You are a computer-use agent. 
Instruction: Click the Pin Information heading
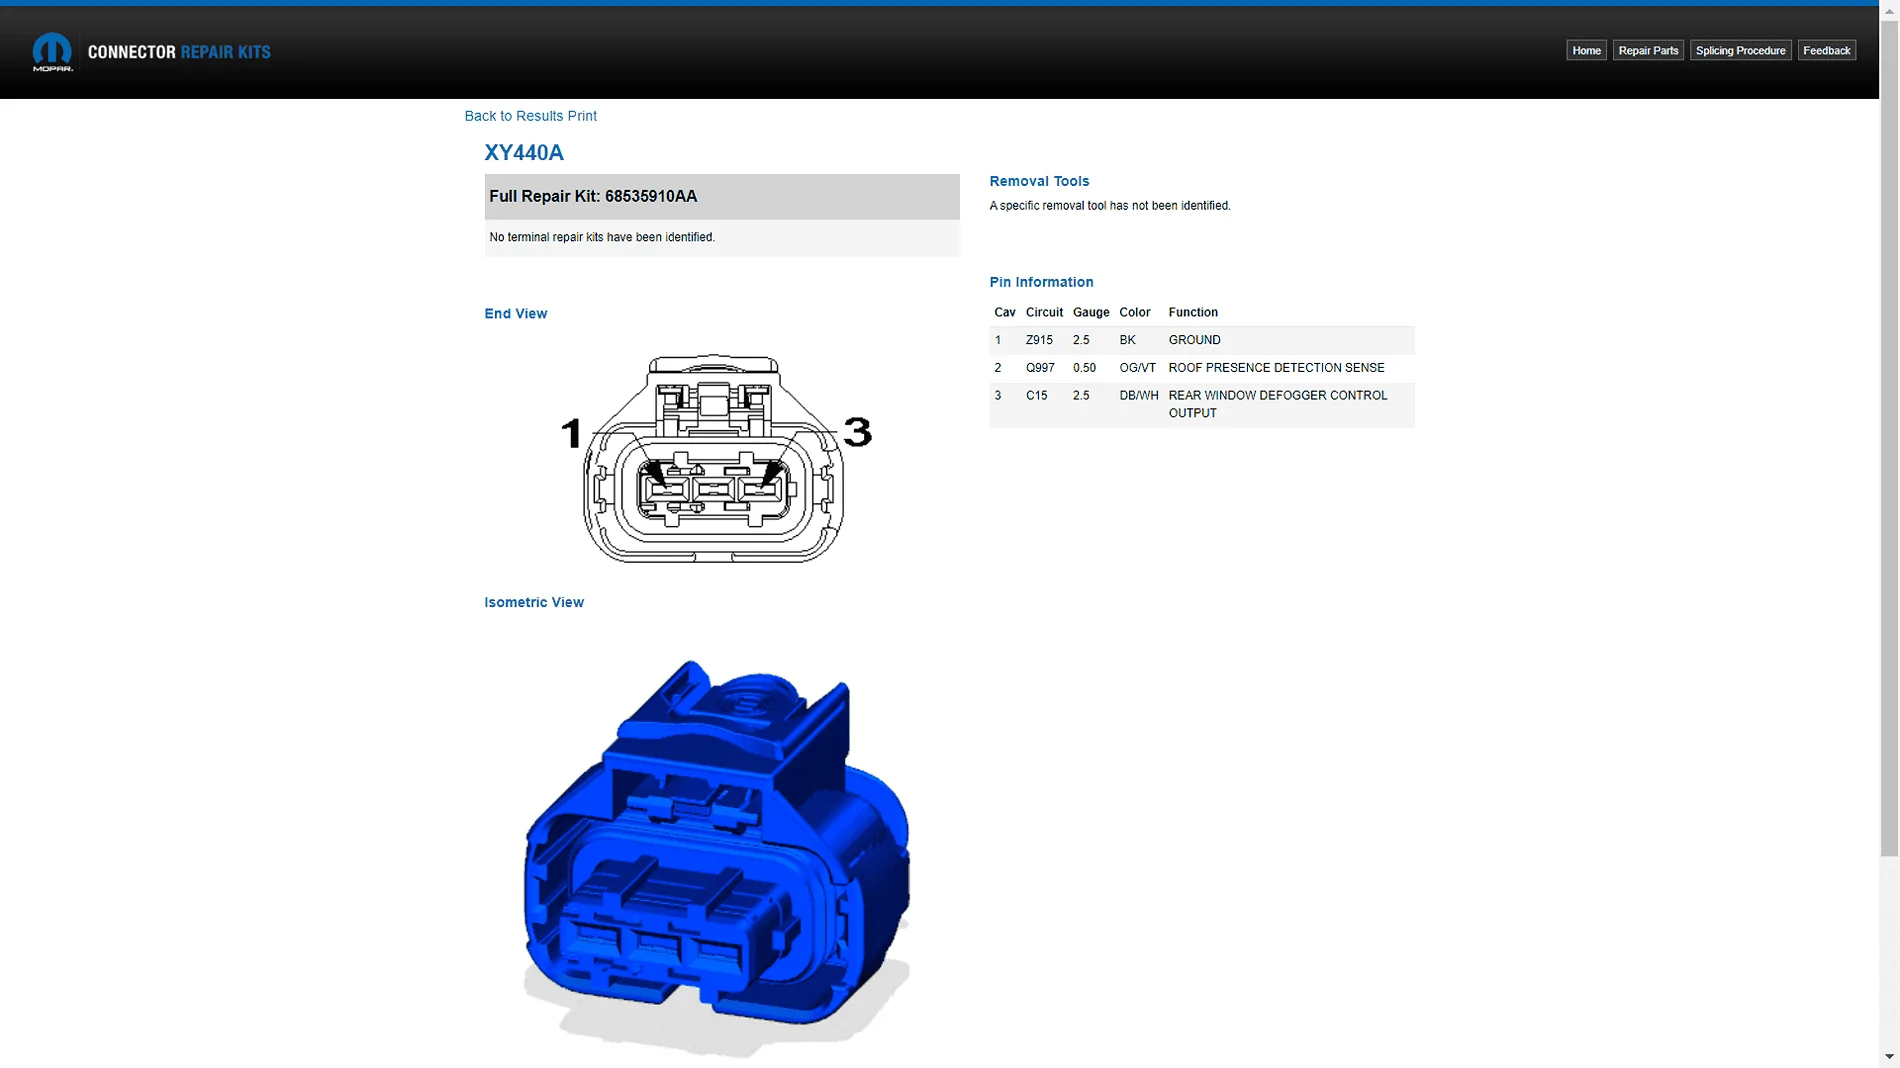click(x=1041, y=283)
